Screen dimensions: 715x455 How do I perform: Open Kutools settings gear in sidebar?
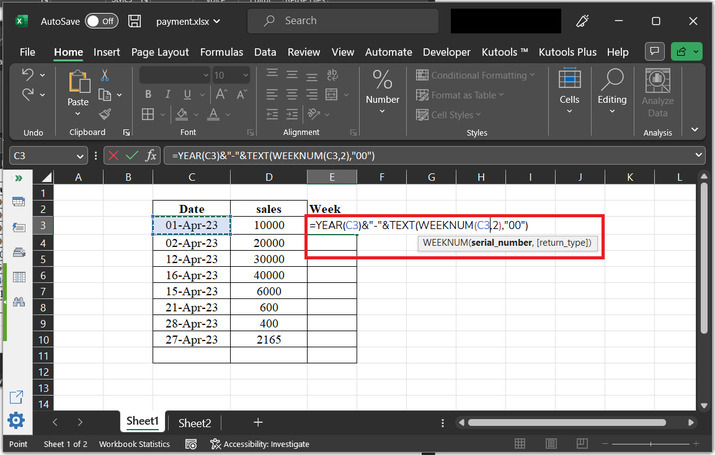(x=16, y=420)
